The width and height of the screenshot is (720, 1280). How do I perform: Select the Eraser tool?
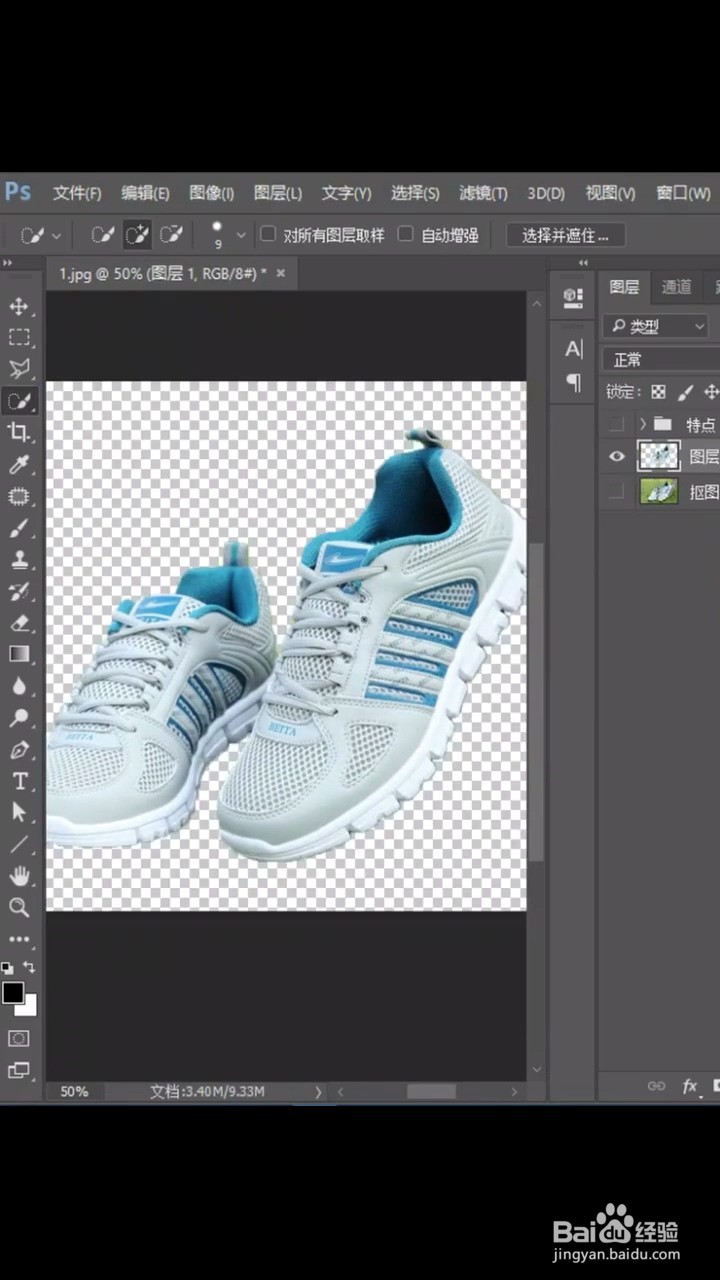tap(19, 623)
